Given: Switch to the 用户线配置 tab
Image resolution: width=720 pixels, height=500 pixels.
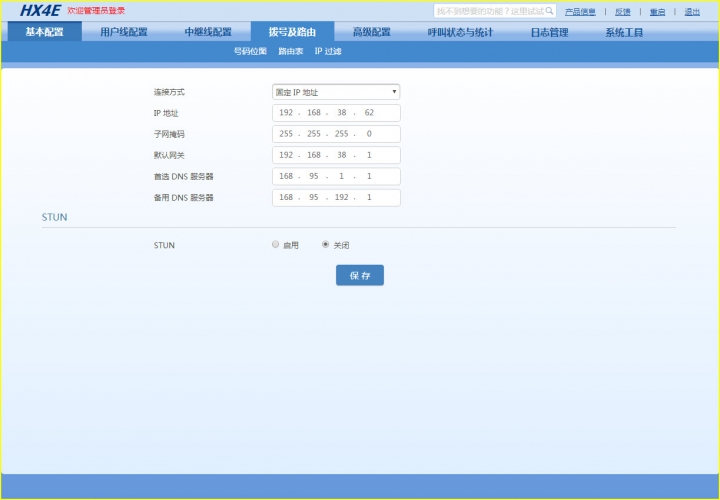Looking at the screenshot, I should (x=124, y=32).
